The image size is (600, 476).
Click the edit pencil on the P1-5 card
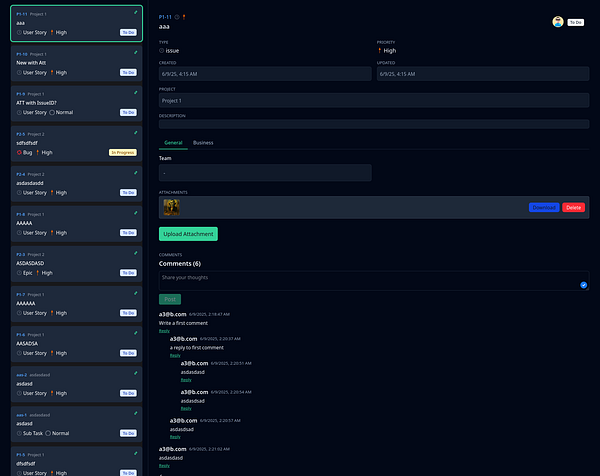click(x=135, y=454)
